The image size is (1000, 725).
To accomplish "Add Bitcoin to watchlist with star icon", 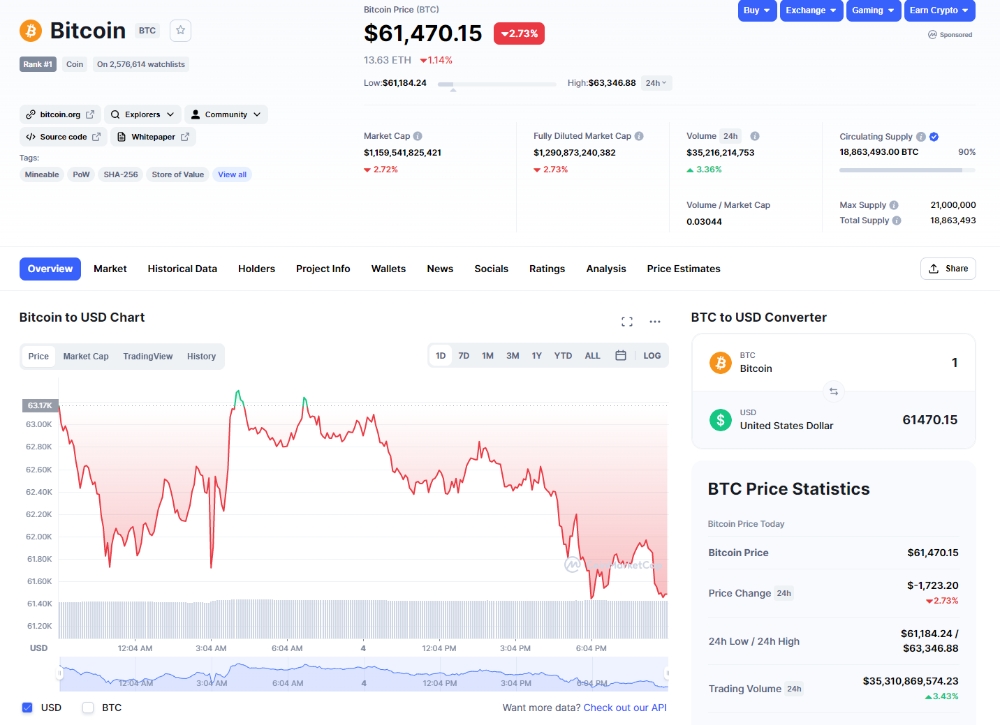I will 180,30.
